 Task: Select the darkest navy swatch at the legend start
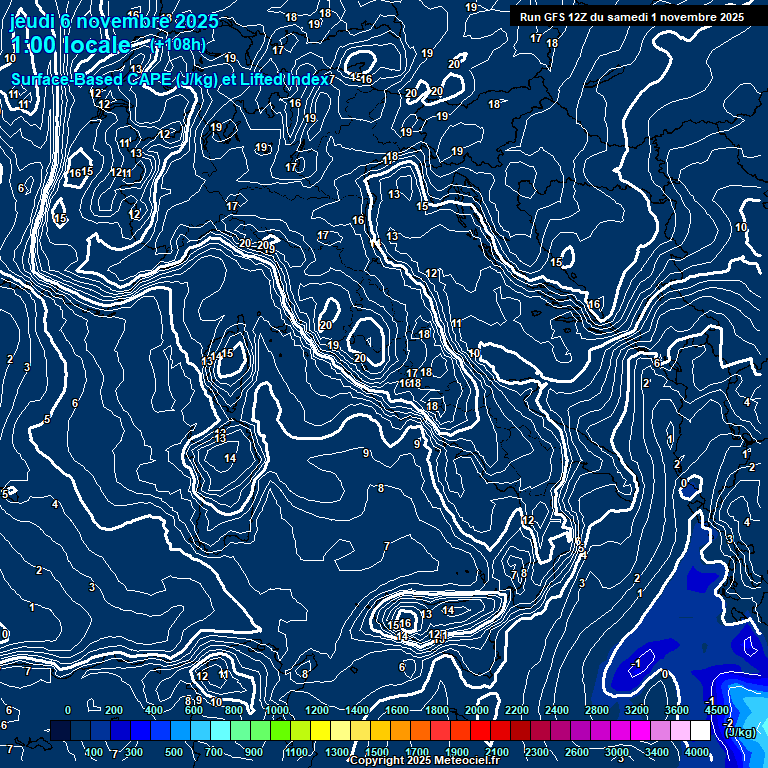click(61, 730)
